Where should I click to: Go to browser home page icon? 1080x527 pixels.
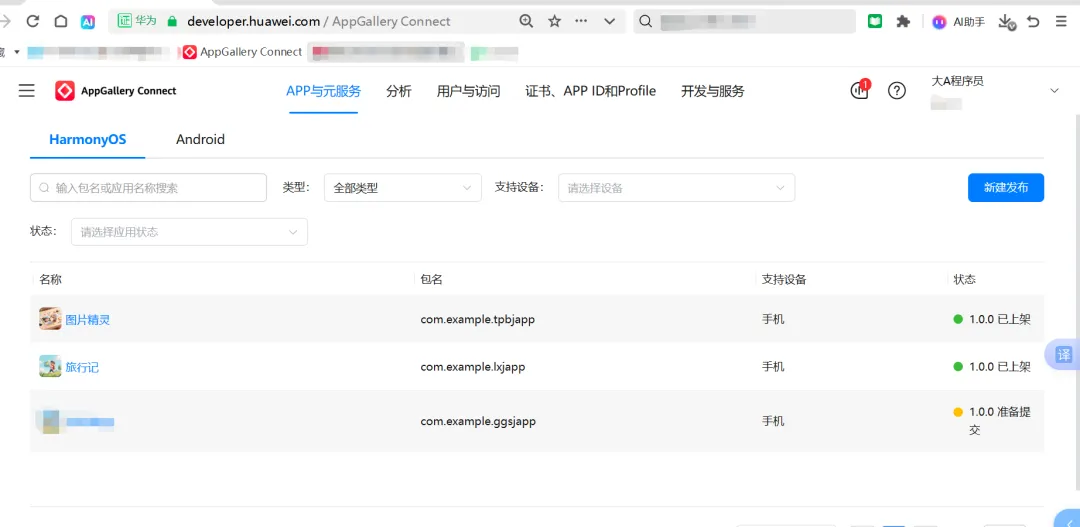[x=61, y=21]
